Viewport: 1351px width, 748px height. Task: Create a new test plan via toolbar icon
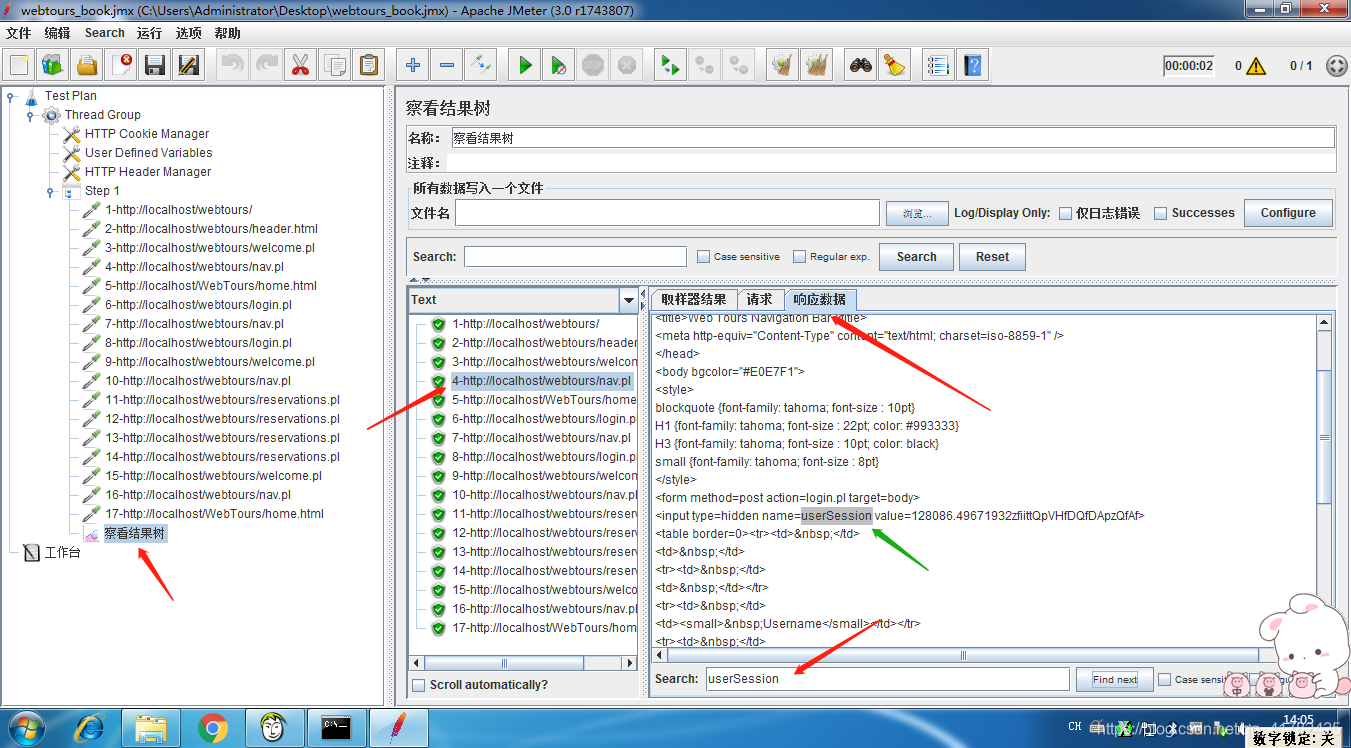point(19,66)
